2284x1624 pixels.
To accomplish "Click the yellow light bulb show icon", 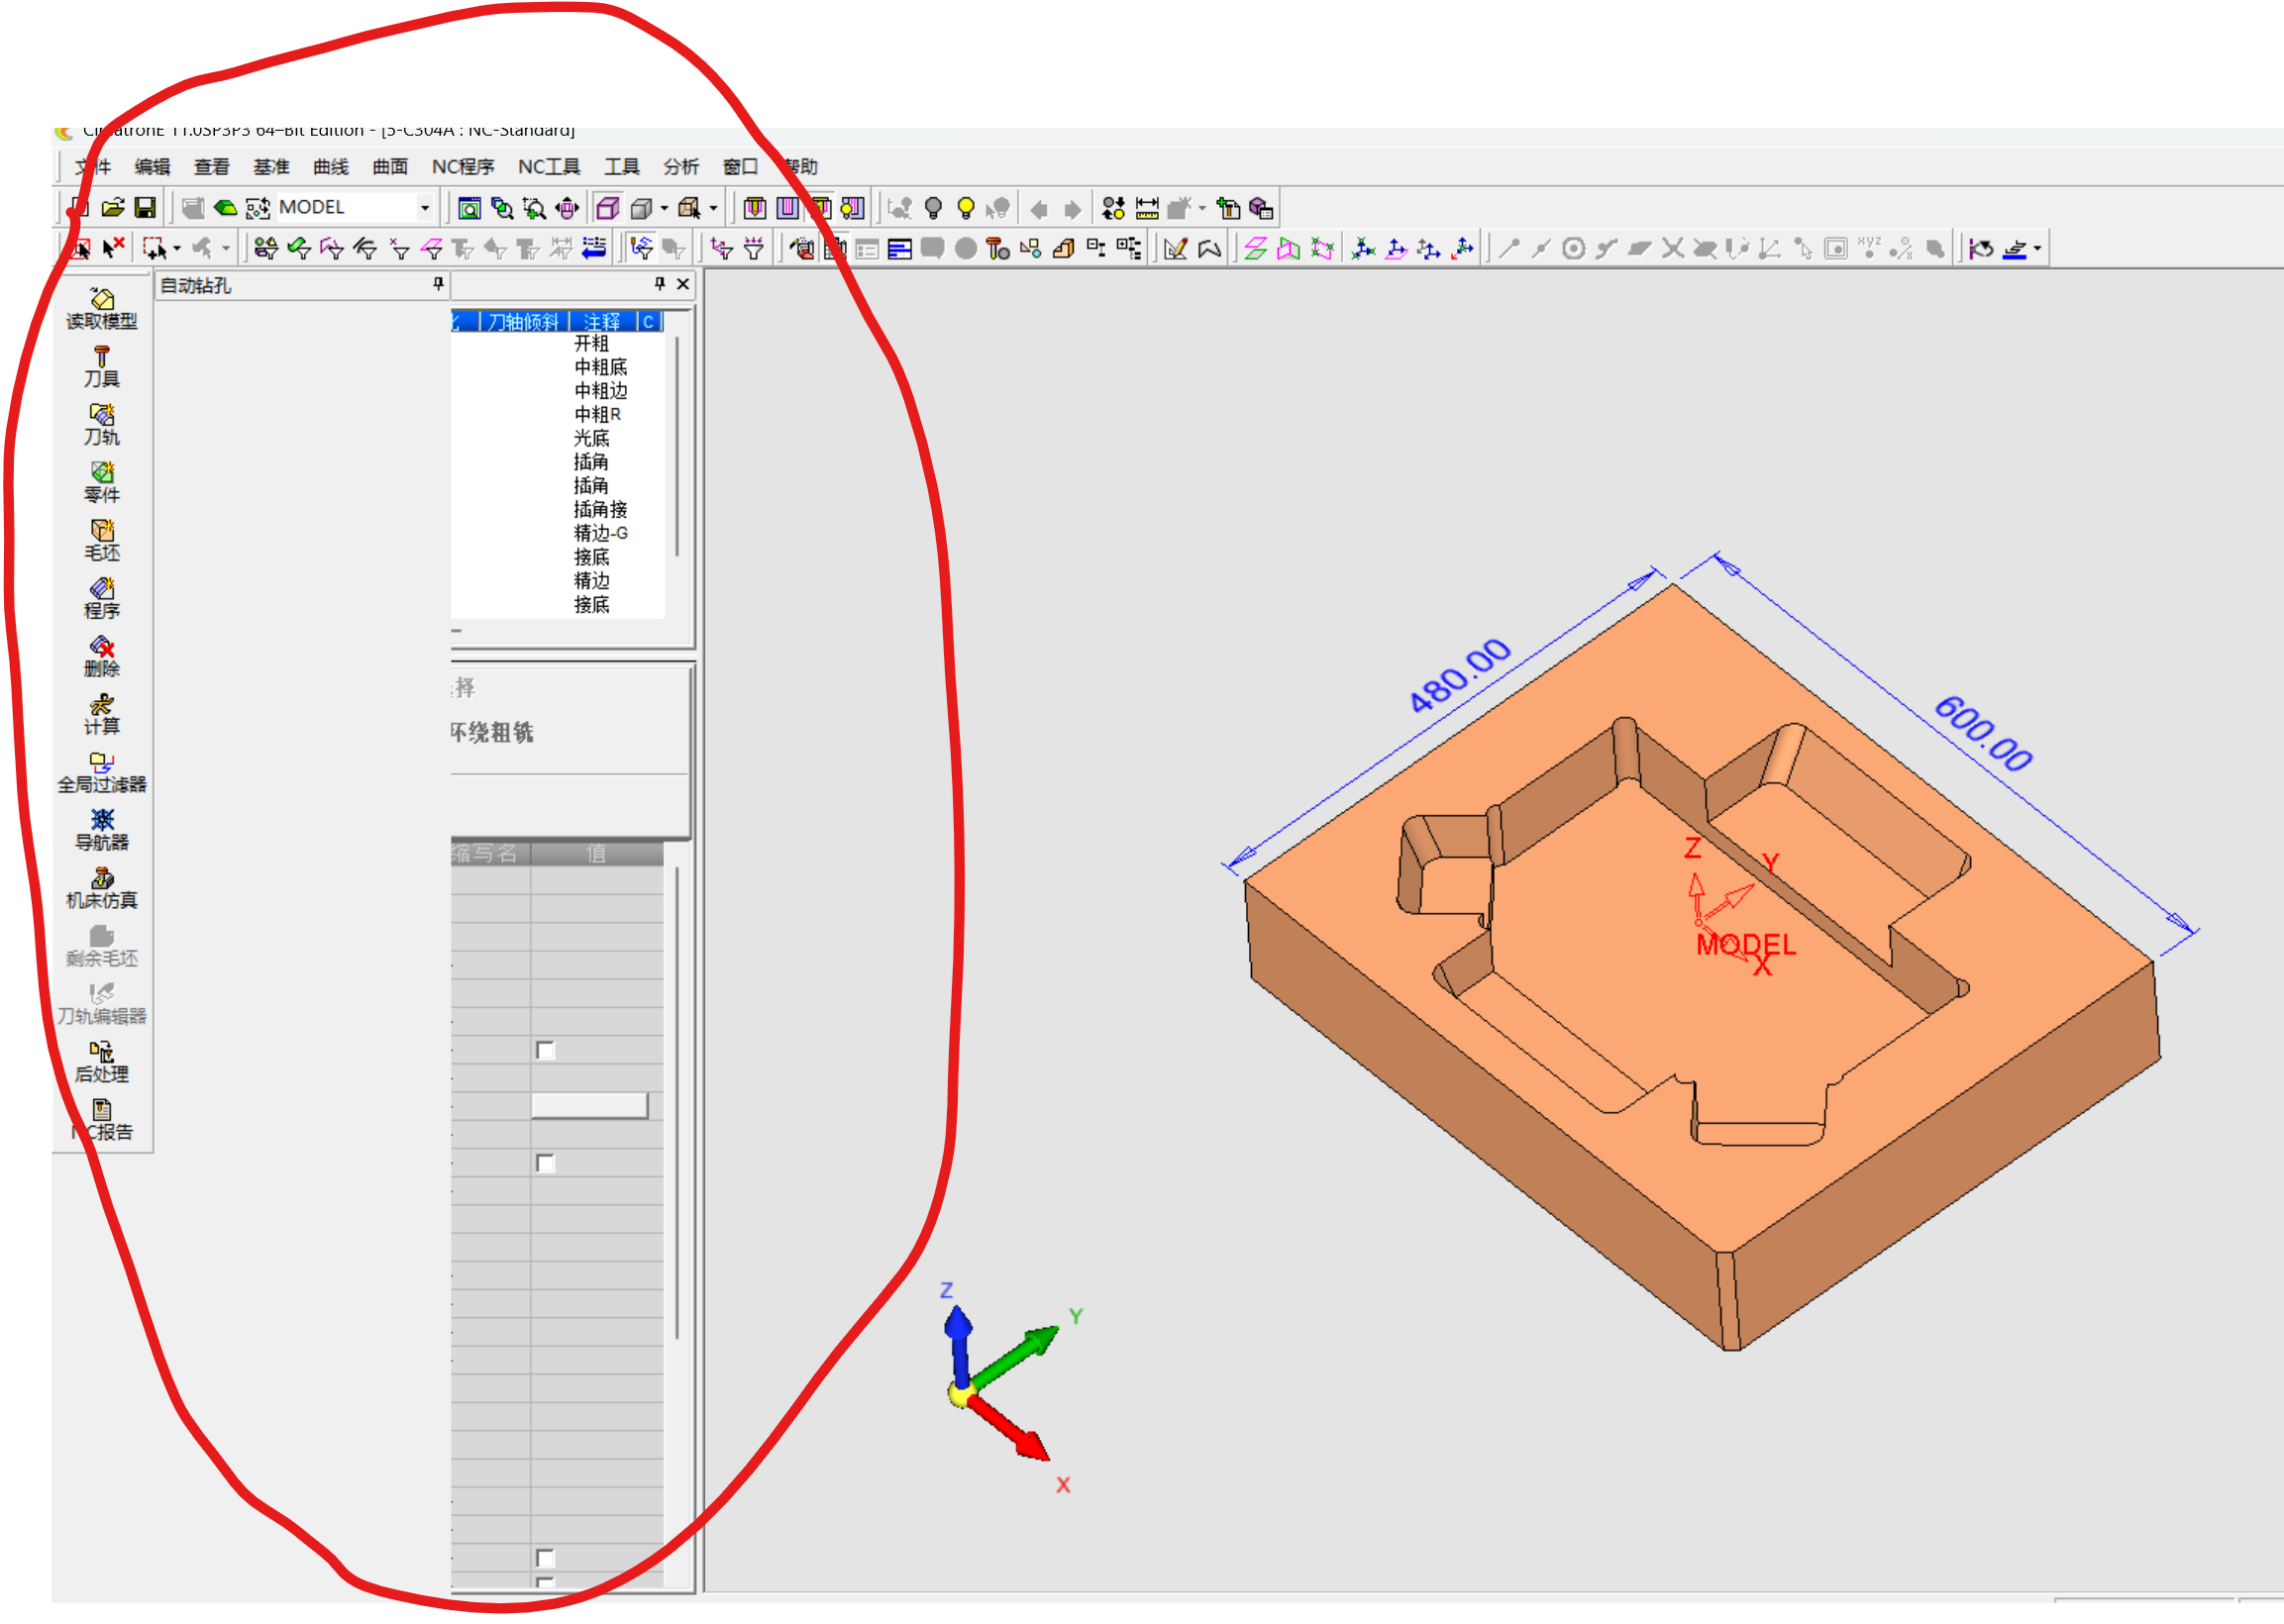I will coord(966,208).
